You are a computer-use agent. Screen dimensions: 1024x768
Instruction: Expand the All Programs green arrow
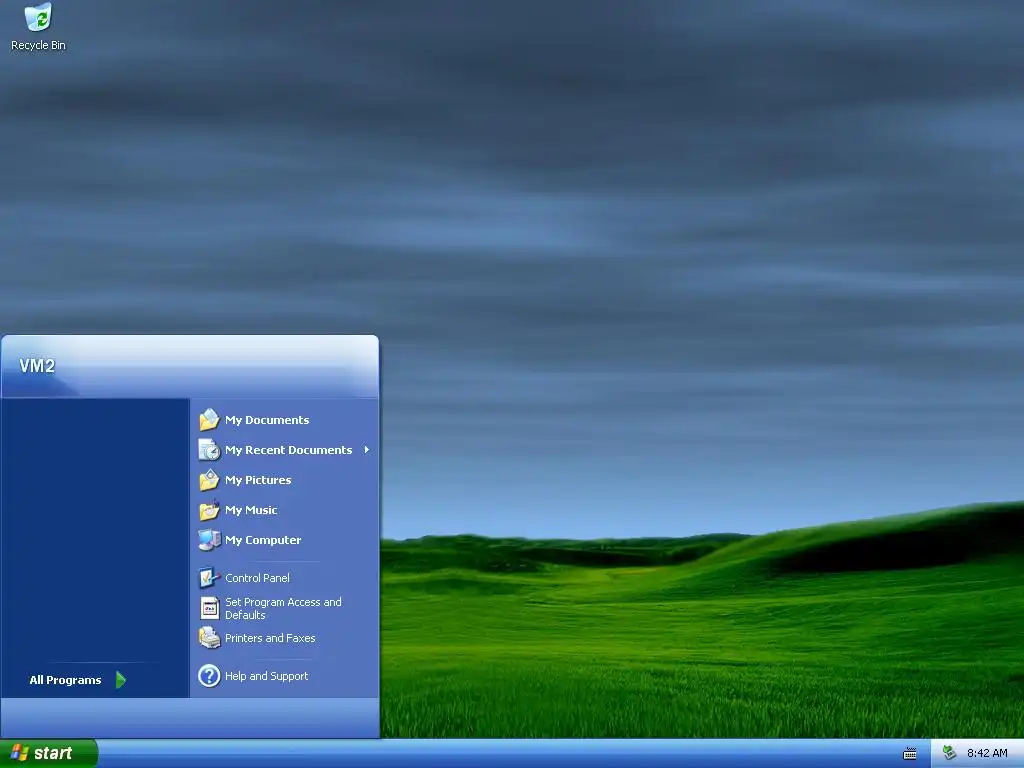[121, 680]
